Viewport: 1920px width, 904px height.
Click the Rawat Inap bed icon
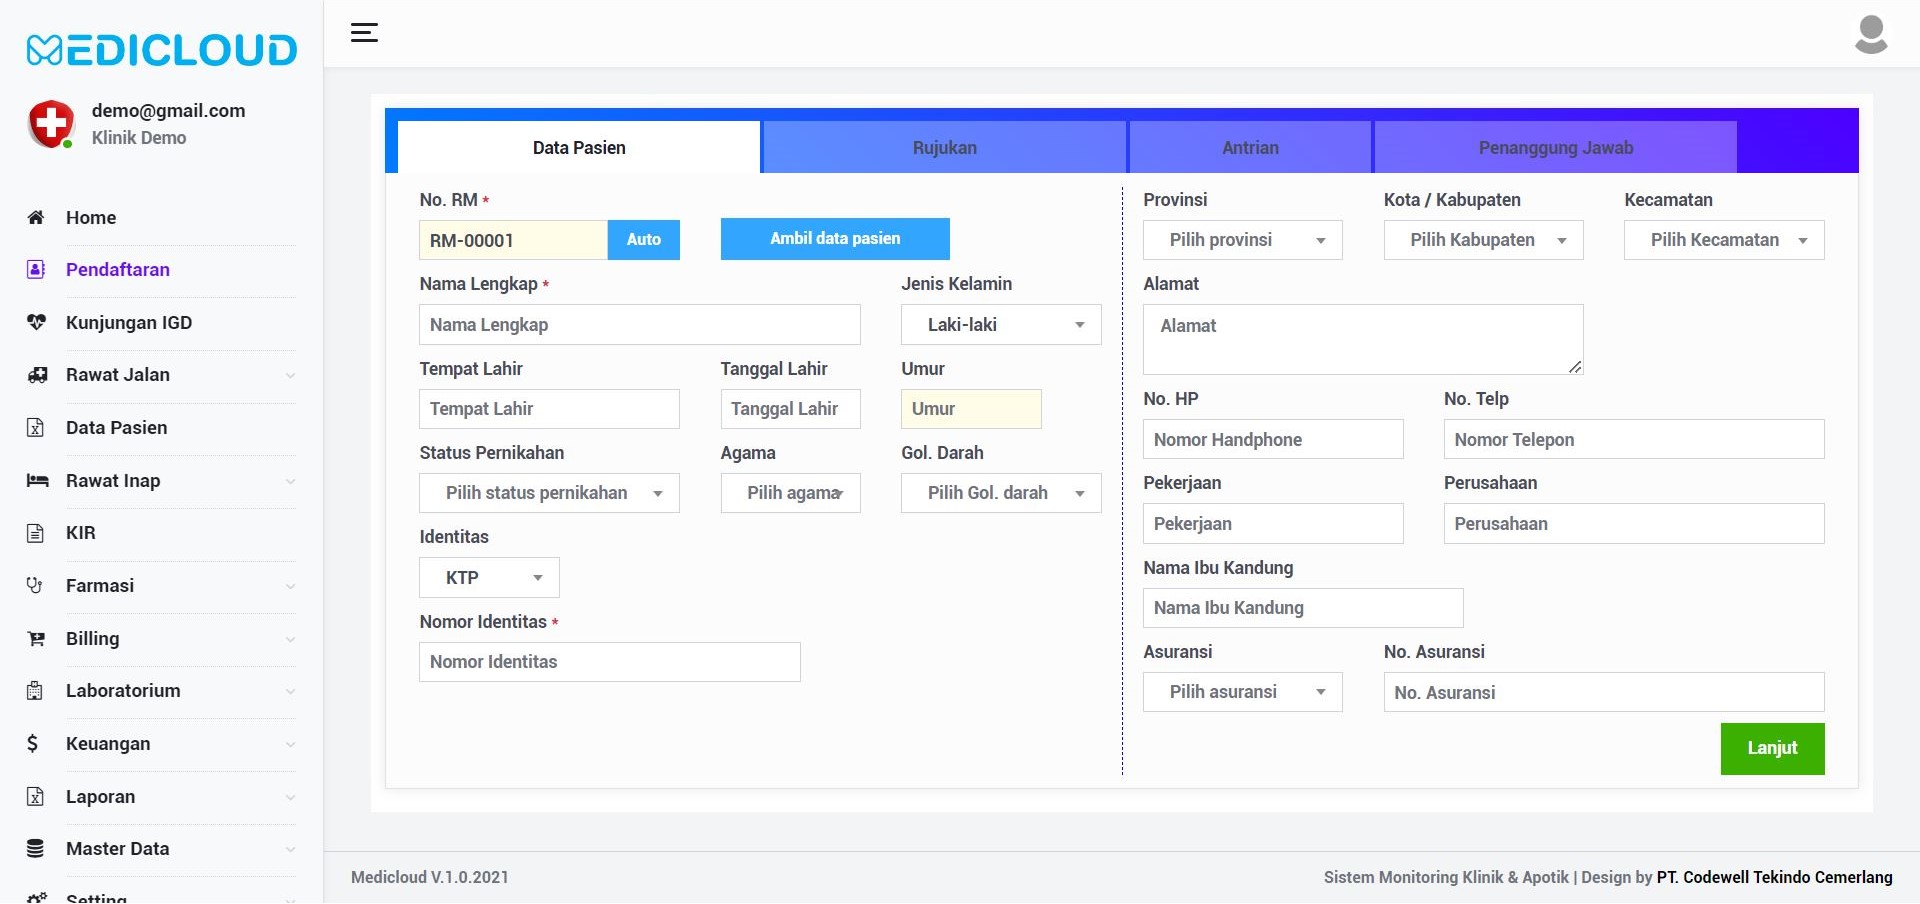(37, 481)
